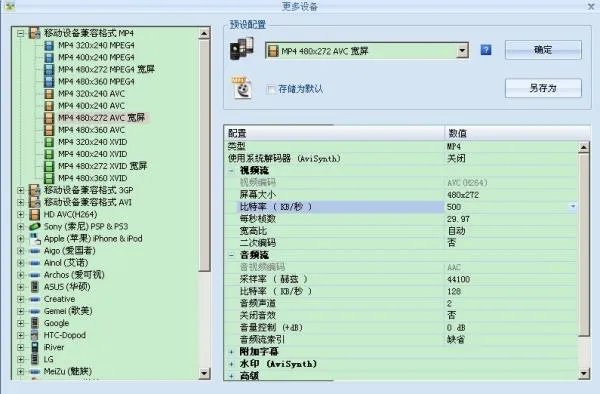Screen dimensions: 600x394
Task: Click the HTC-Dopod device icon
Action: coord(34,335)
